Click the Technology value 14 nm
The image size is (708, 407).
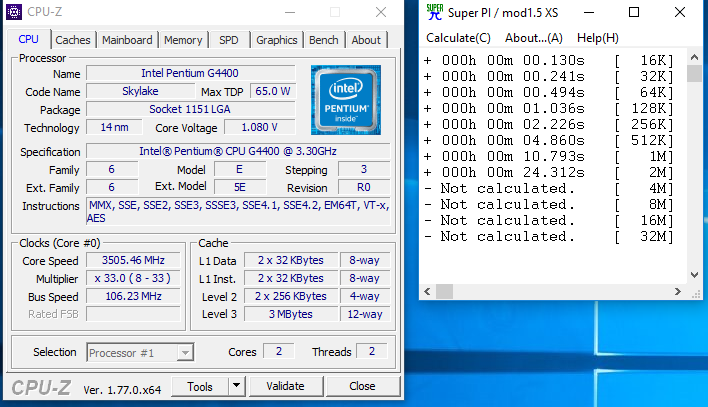click(x=114, y=127)
